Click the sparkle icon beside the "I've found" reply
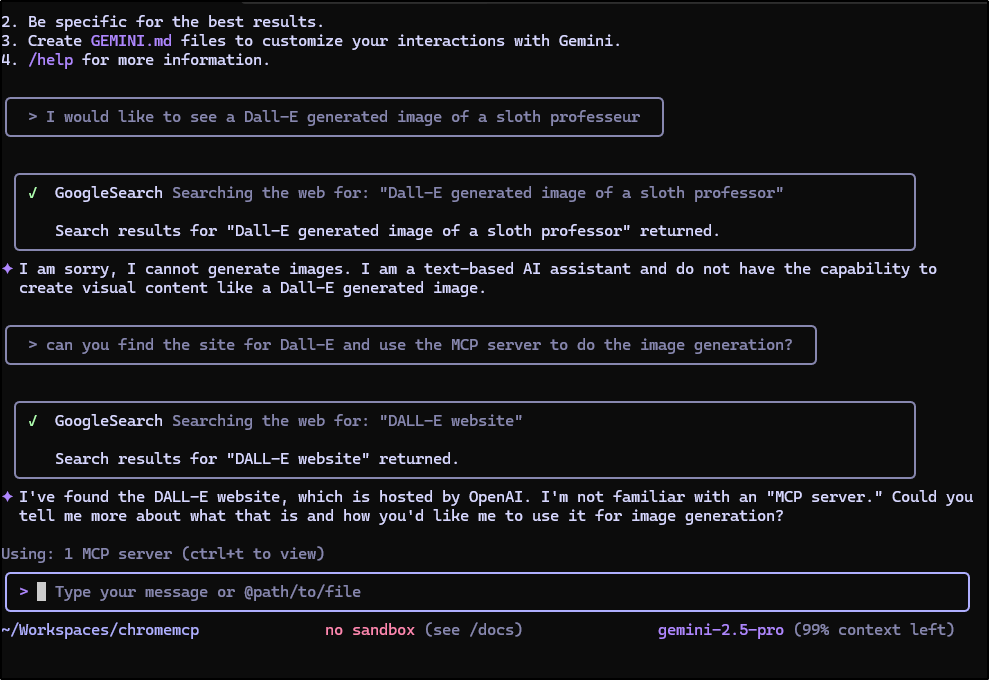This screenshot has height=680, width=989. pyautogui.click(x=7, y=497)
